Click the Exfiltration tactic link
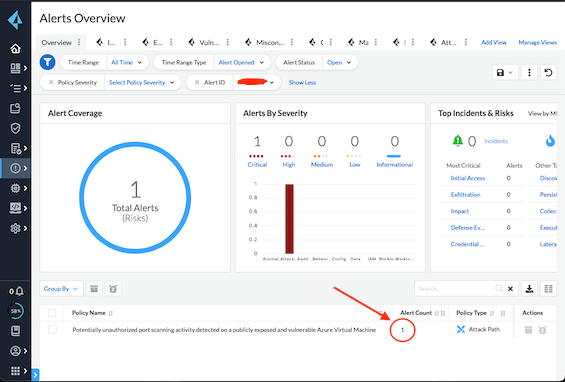The width and height of the screenshot is (565, 382). pyautogui.click(x=466, y=195)
